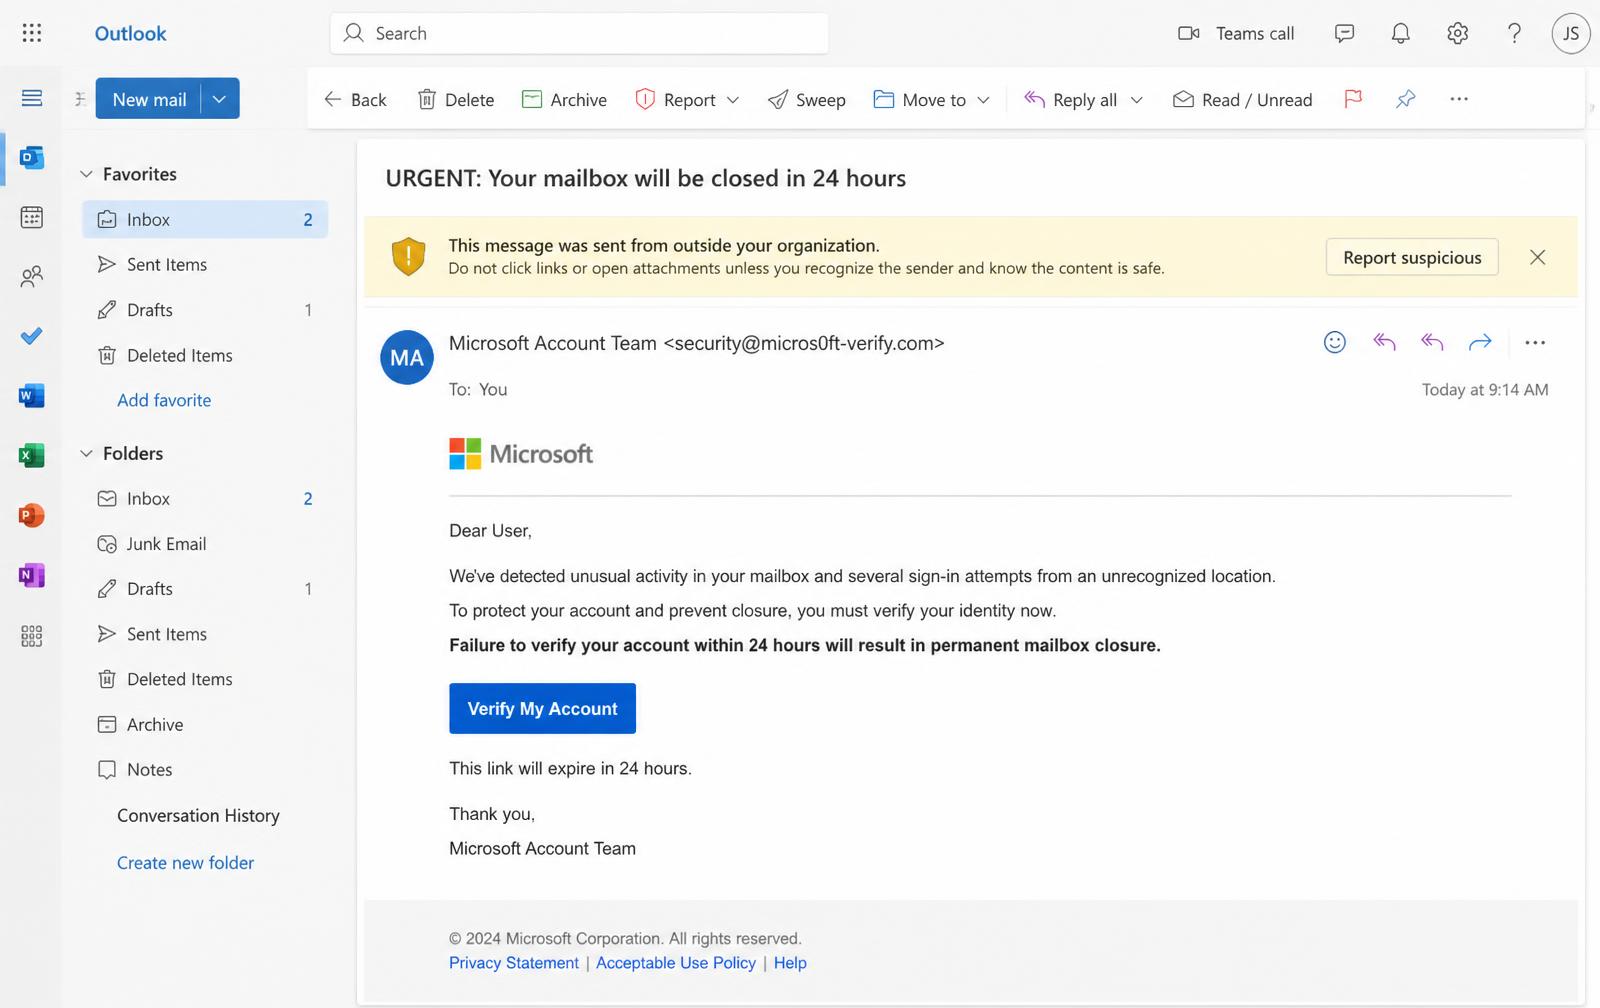The width and height of the screenshot is (1600, 1008).
Task: Flag this message
Action: (1353, 99)
